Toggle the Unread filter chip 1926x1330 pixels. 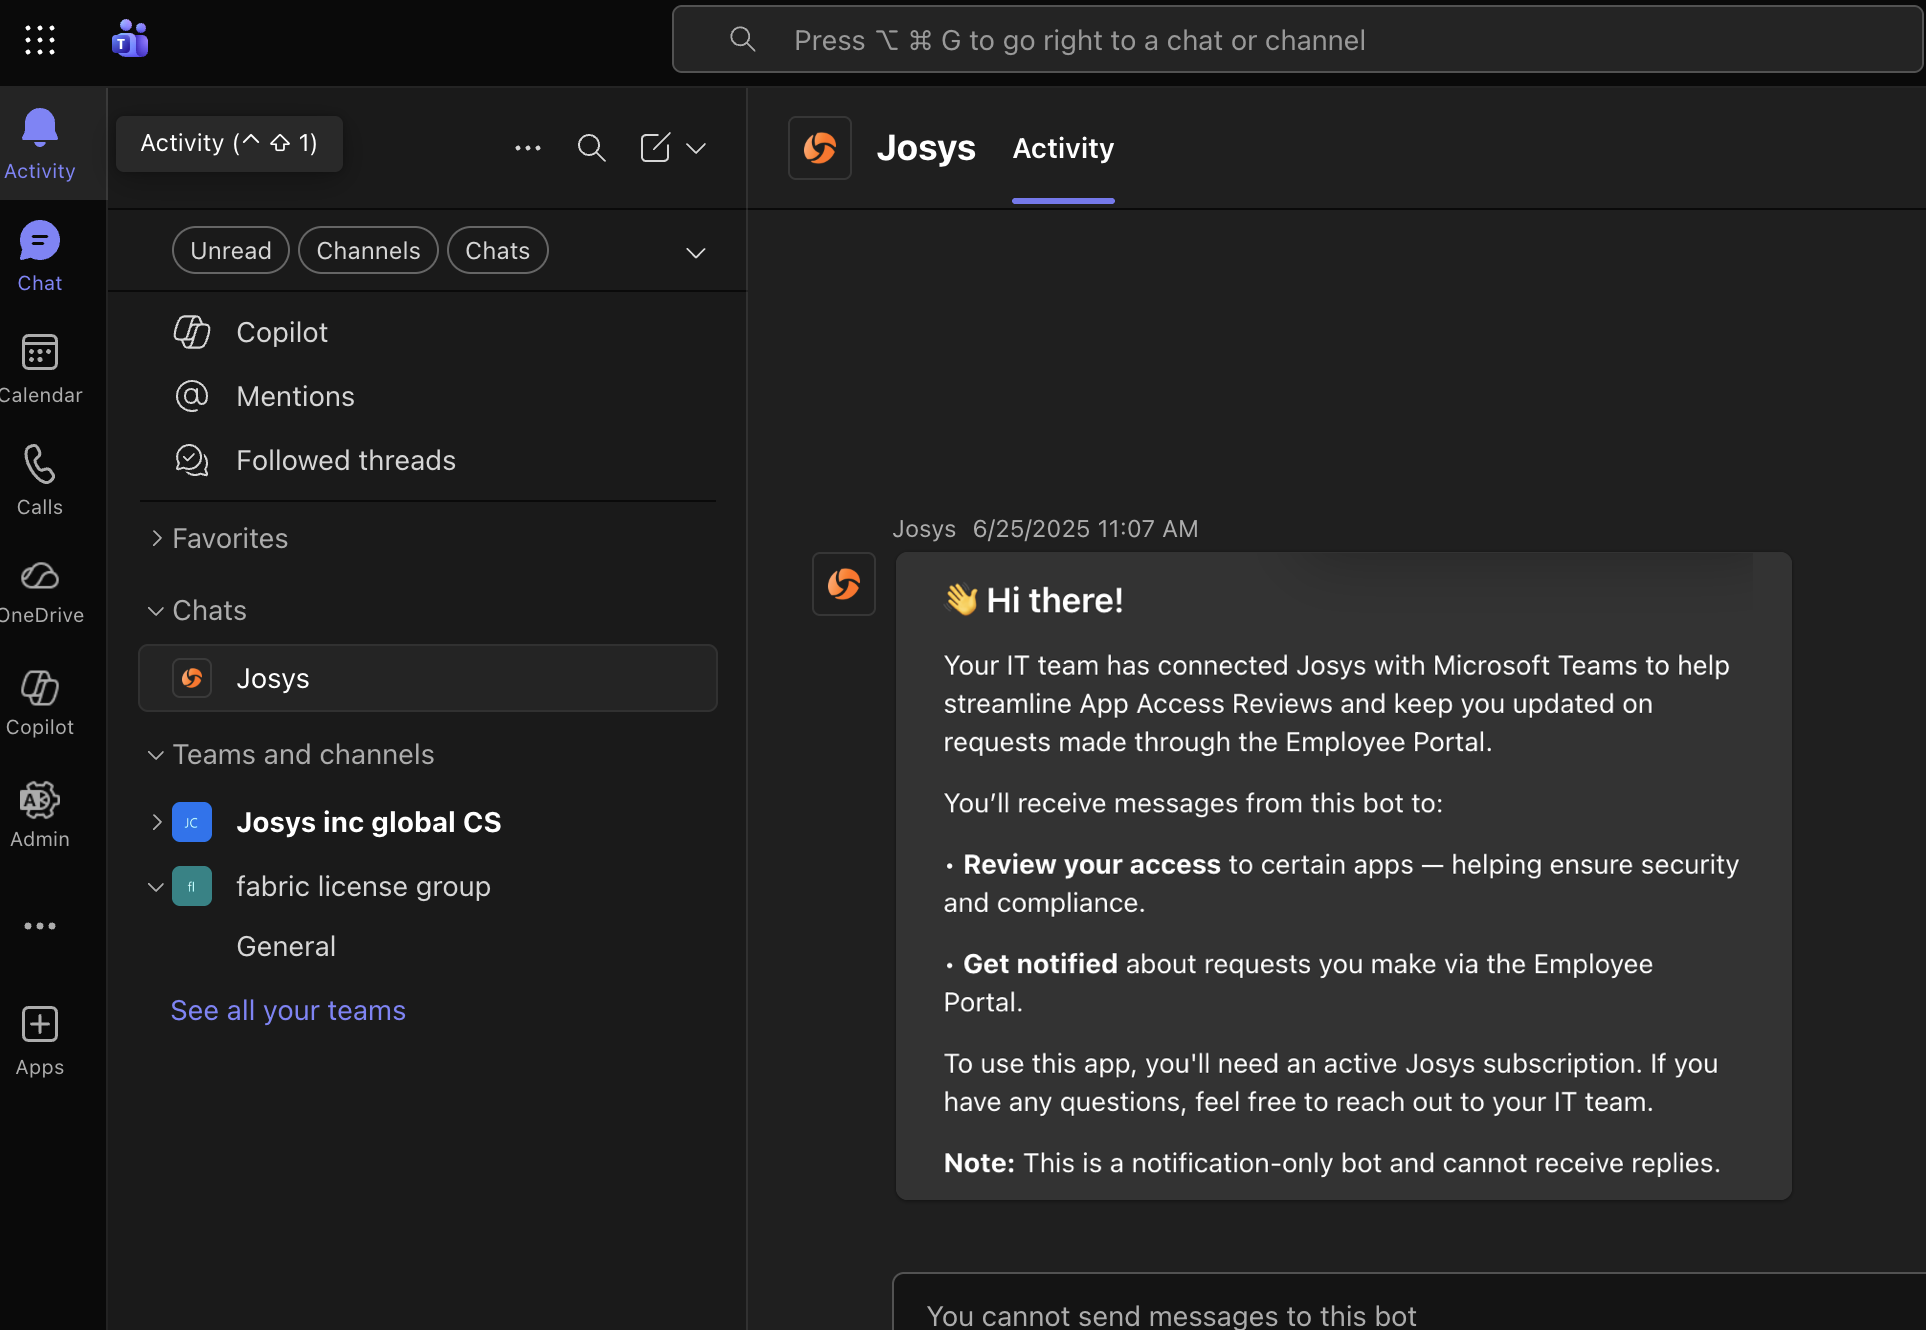pyautogui.click(x=231, y=250)
